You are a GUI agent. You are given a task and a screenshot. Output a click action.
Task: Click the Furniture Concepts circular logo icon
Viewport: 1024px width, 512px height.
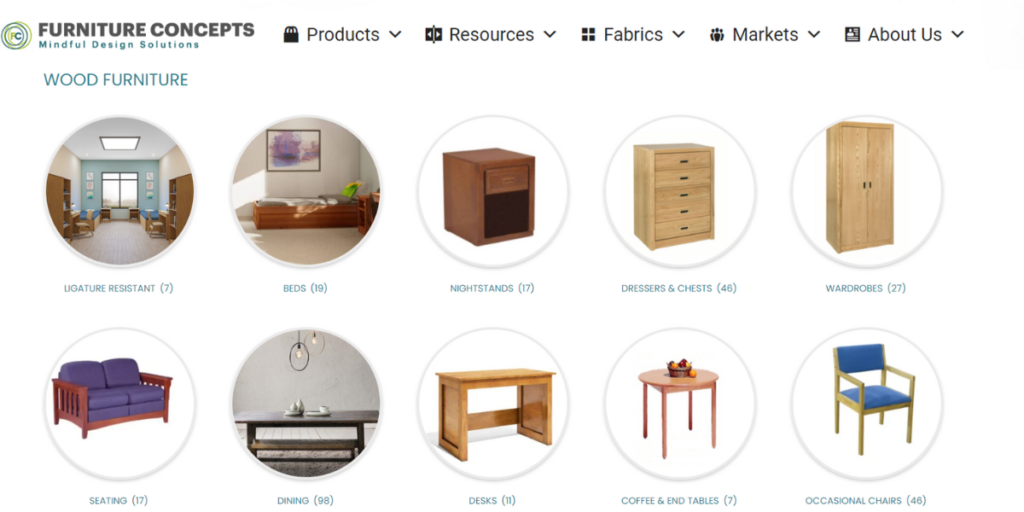coord(16,35)
